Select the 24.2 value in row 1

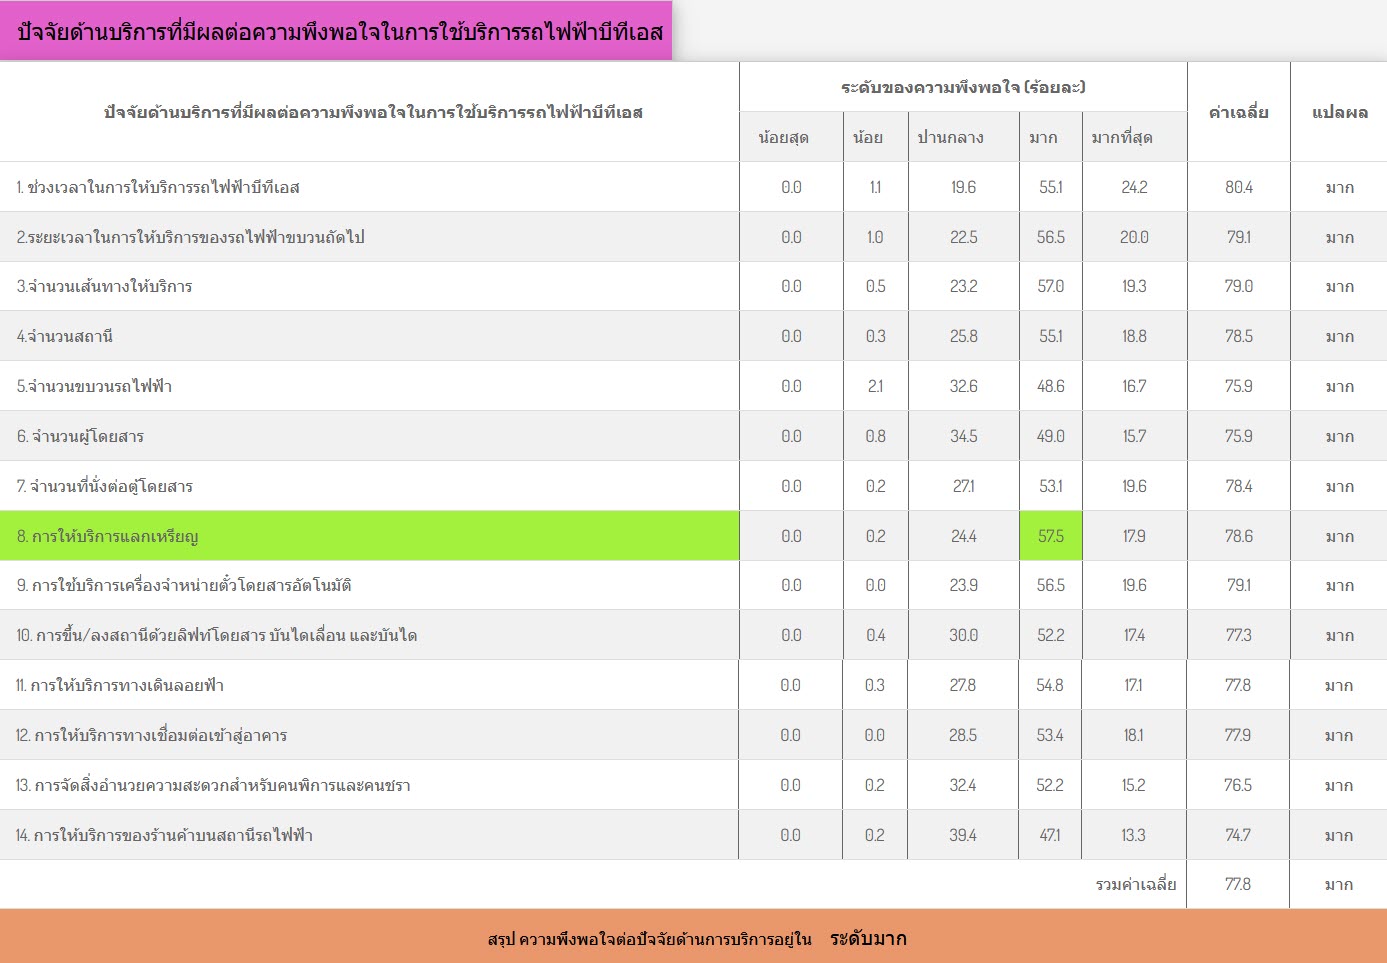pyautogui.click(x=1134, y=187)
